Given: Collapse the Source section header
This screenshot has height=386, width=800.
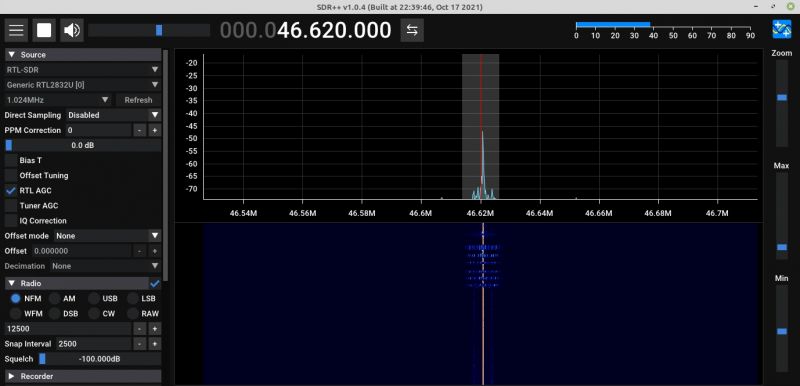Looking at the screenshot, I should pos(83,55).
